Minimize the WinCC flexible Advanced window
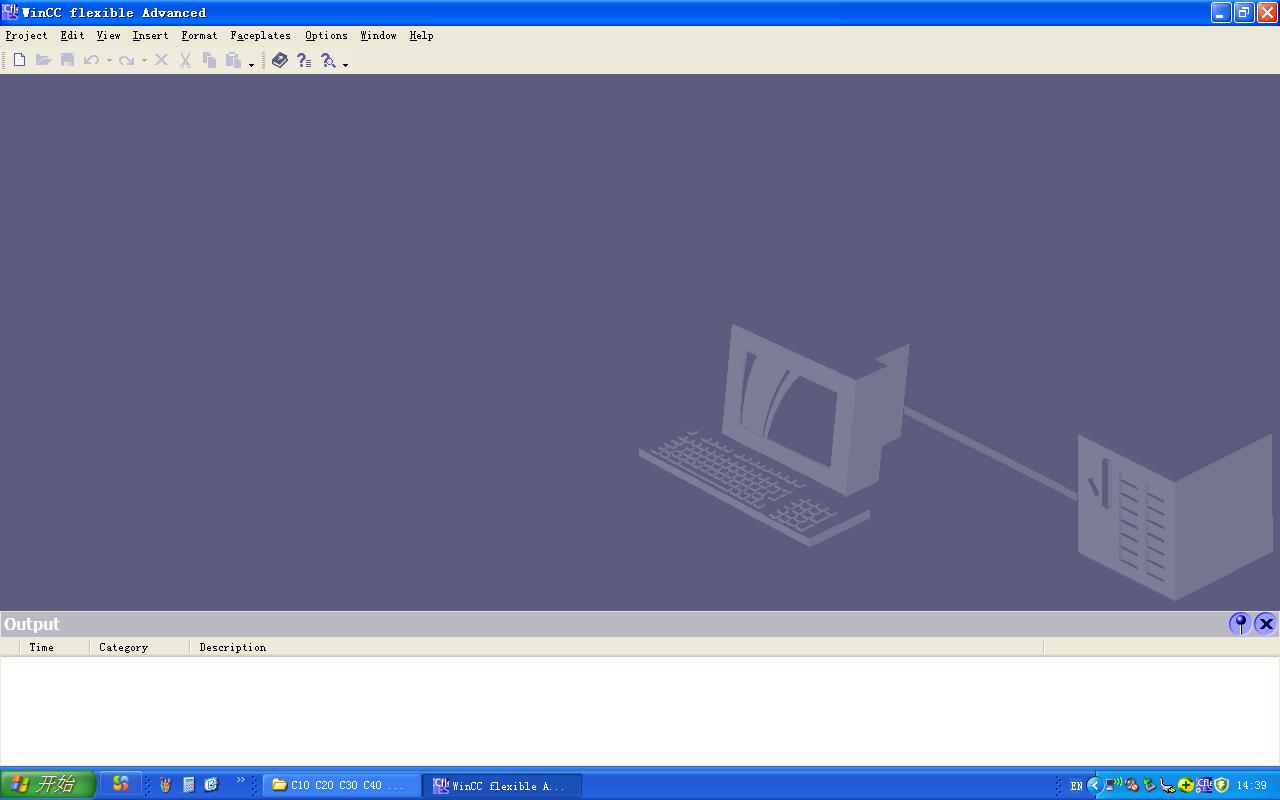 click(x=1221, y=12)
